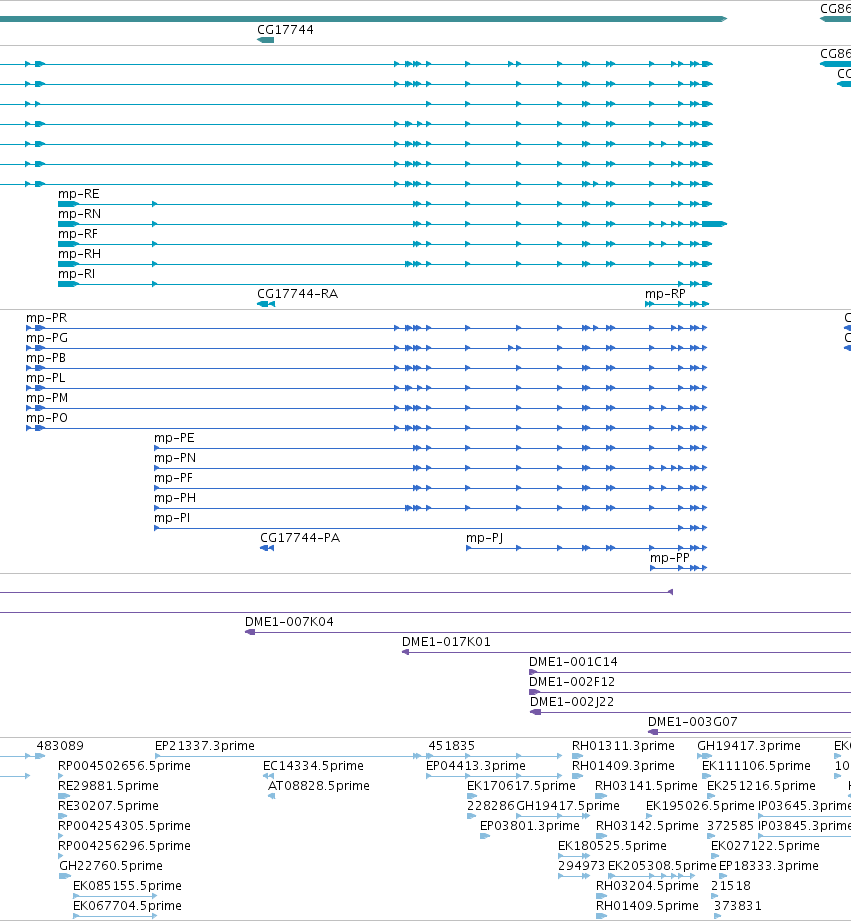Select protein track mp-PO
The height and width of the screenshot is (921, 851).
point(366,428)
